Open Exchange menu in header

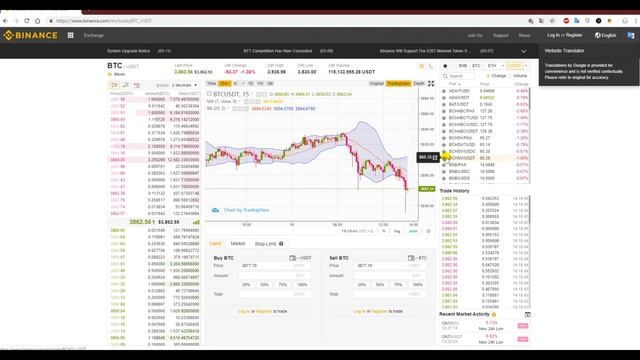coord(93,36)
